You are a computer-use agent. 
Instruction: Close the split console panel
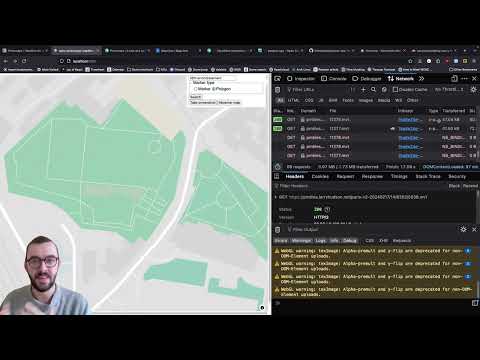click(x=474, y=229)
